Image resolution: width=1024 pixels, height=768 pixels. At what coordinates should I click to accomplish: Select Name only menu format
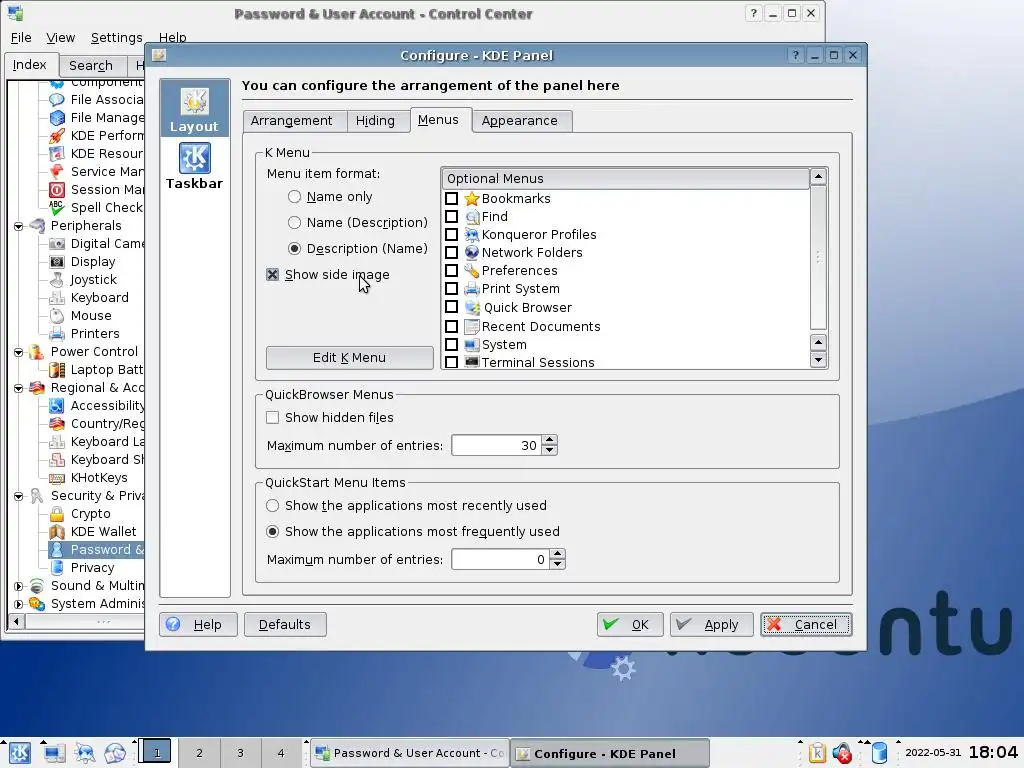click(295, 197)
